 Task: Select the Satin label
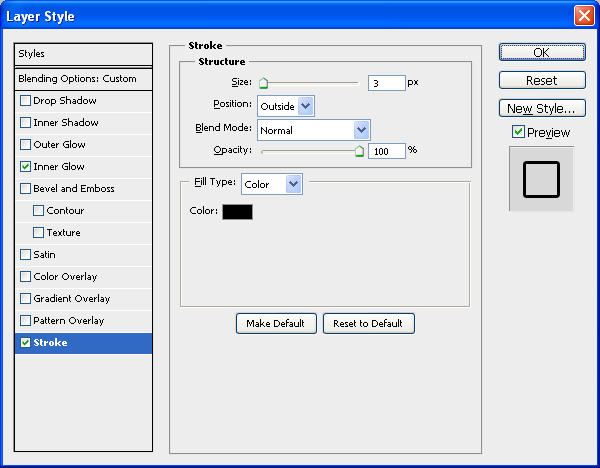tap(44, 254)
